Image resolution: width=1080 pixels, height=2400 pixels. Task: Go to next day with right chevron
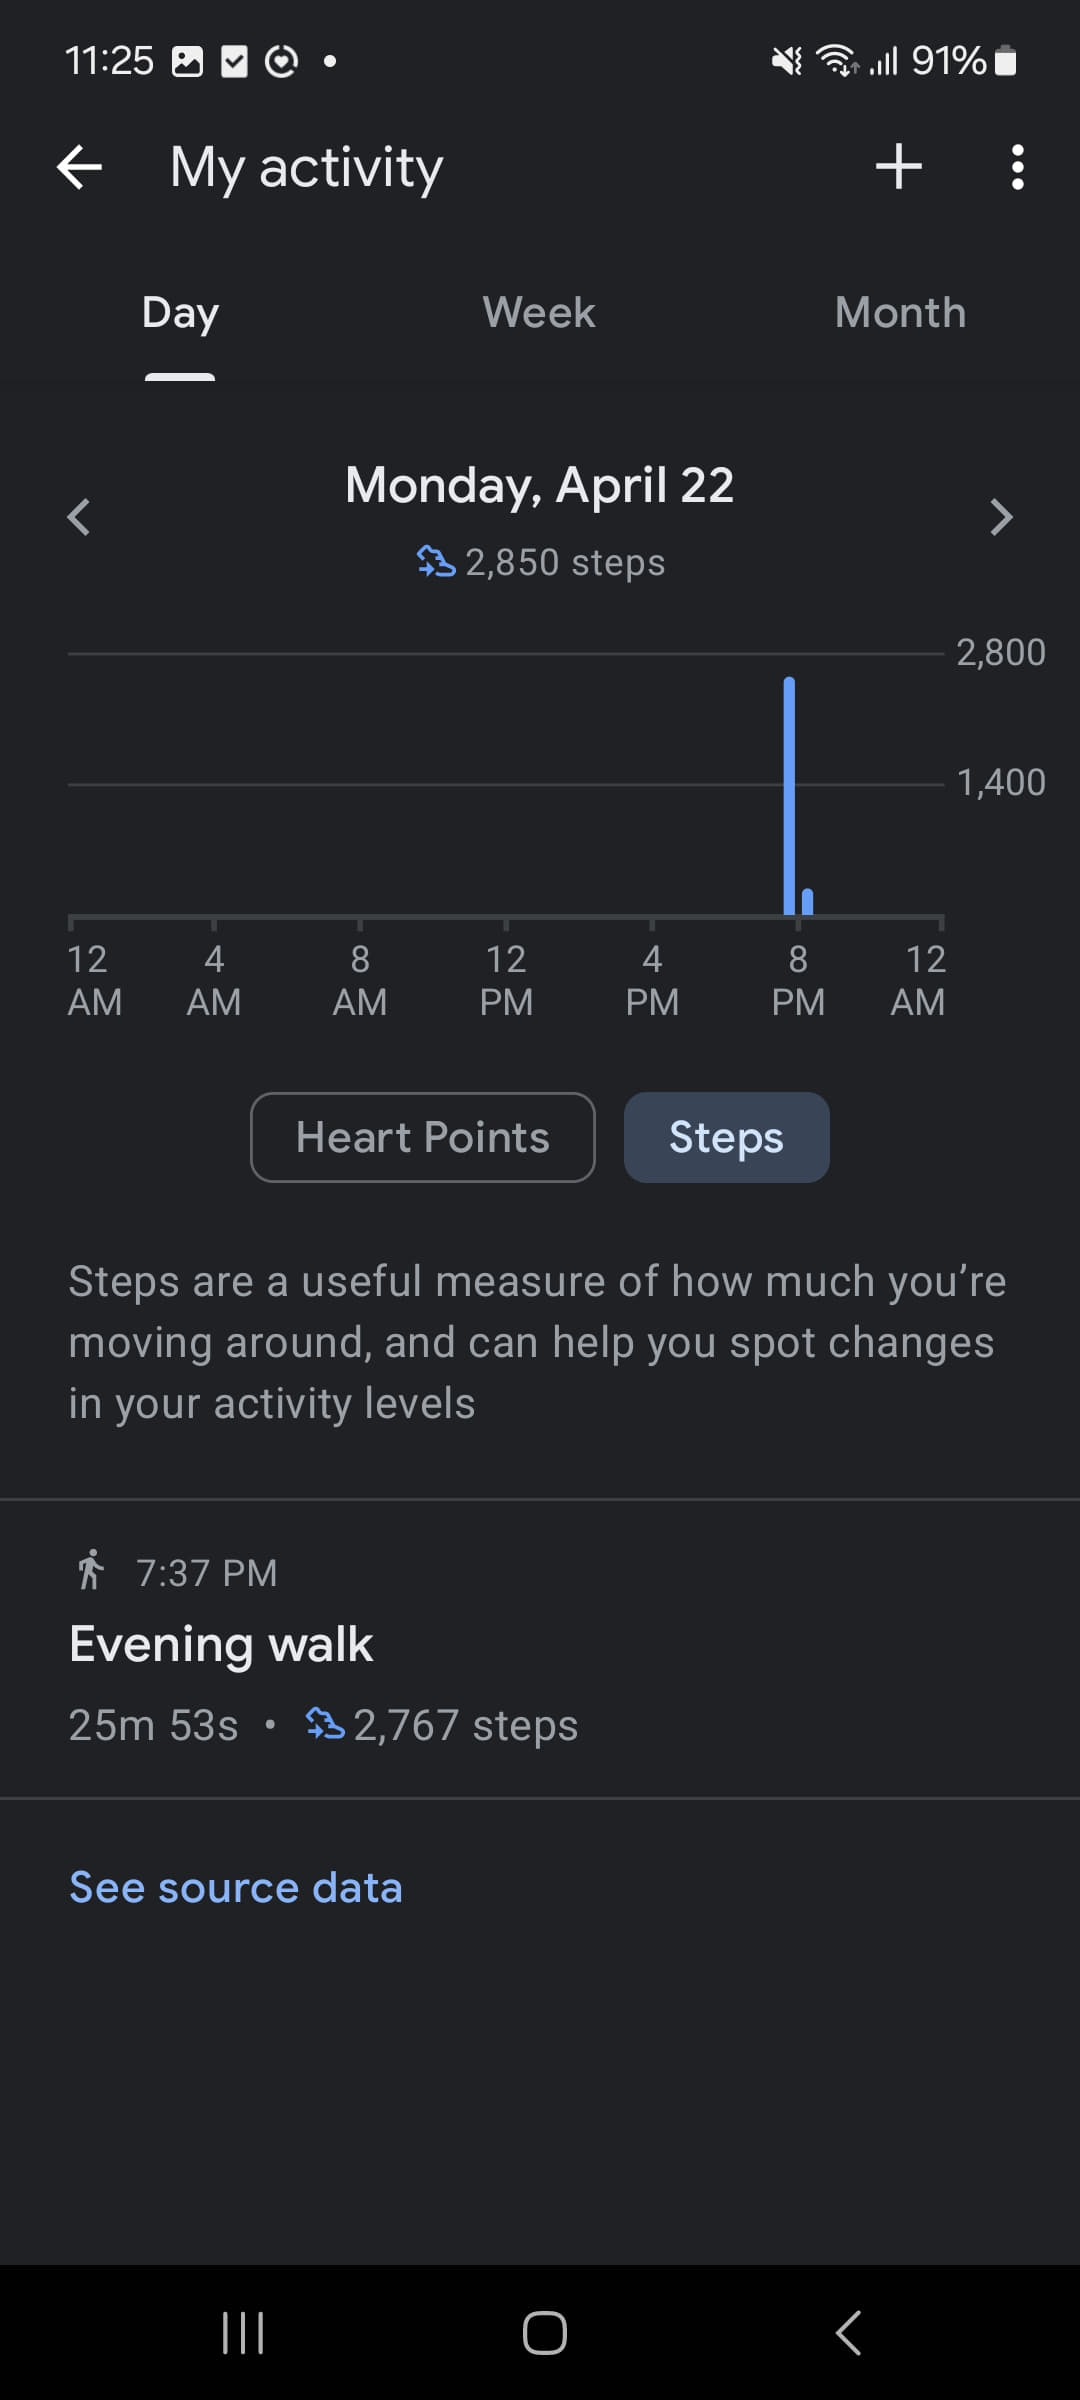(1001, 517)
